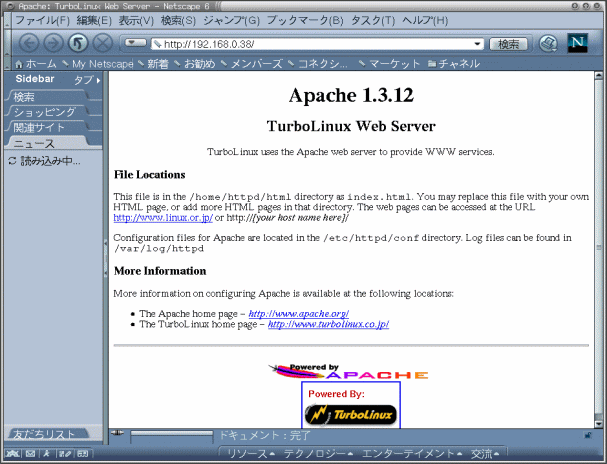Select the ショッピング sidebar tab
Image resolution: width=607 pixels, height=464 pixels.
point(44,112)
